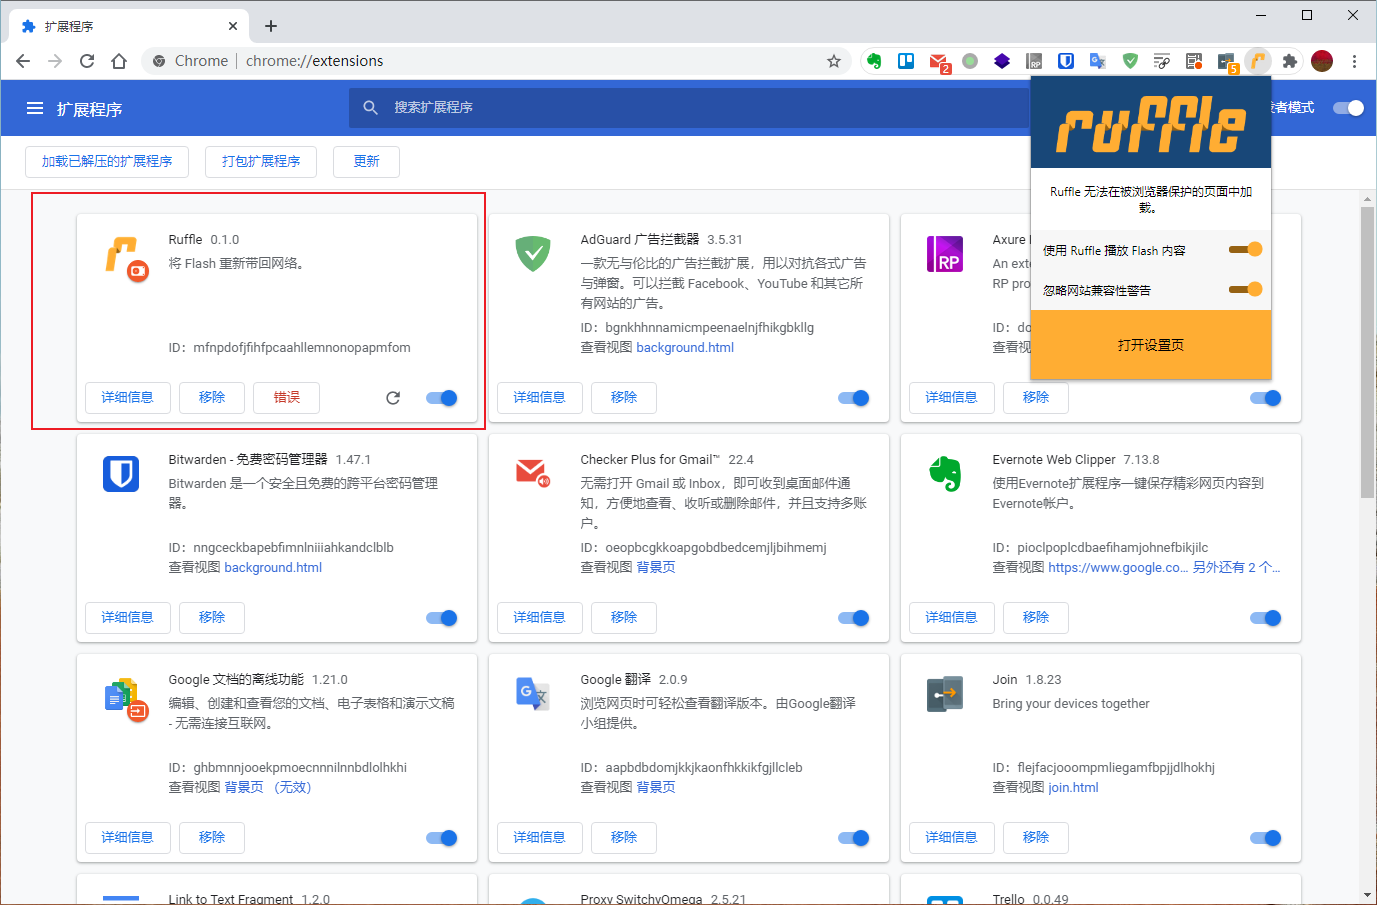Go back with the browser back arrow
The height and width of the screenshot is (905, 1377).
click(23, 61)
